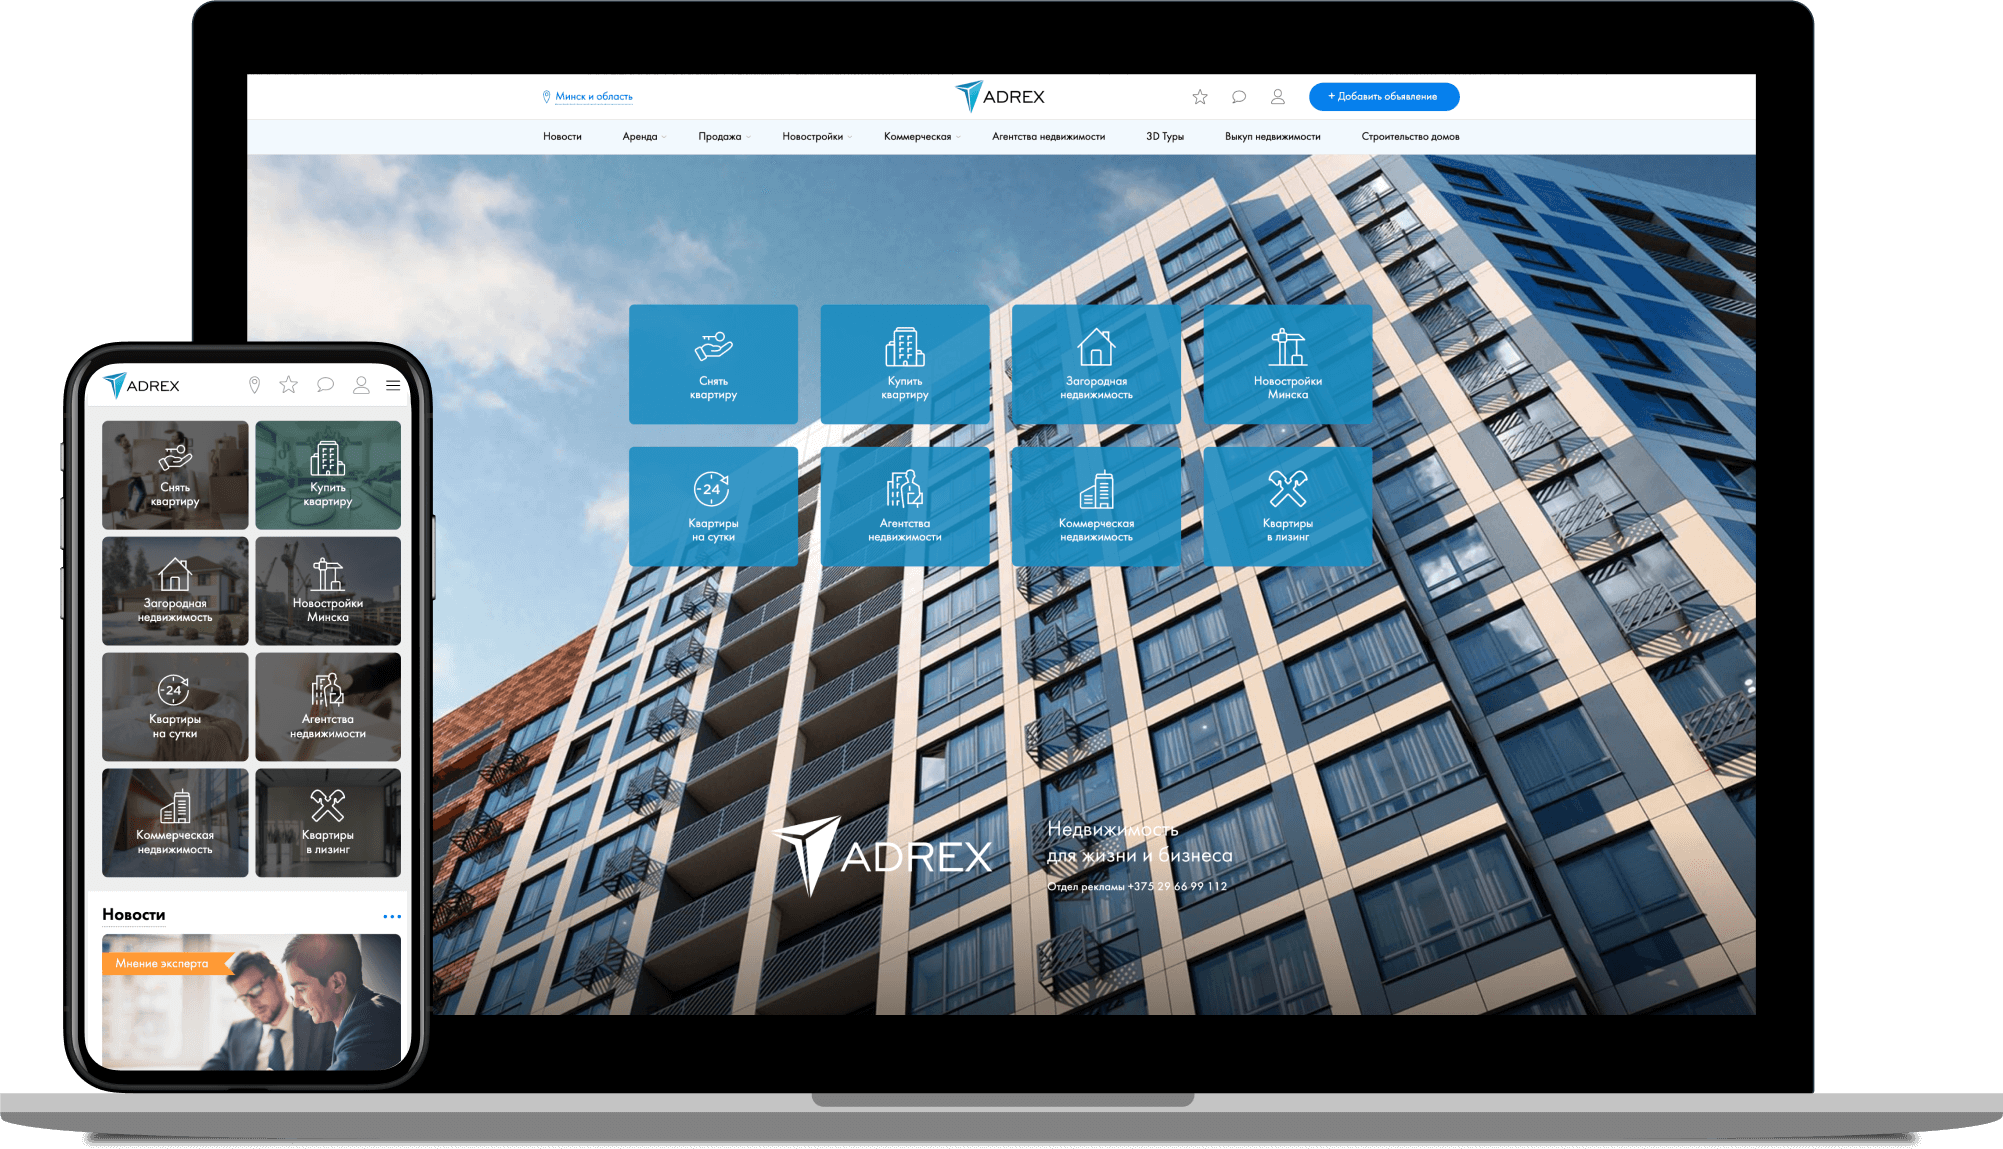Click the ADREX logo in desktop header

point(1000,96)
